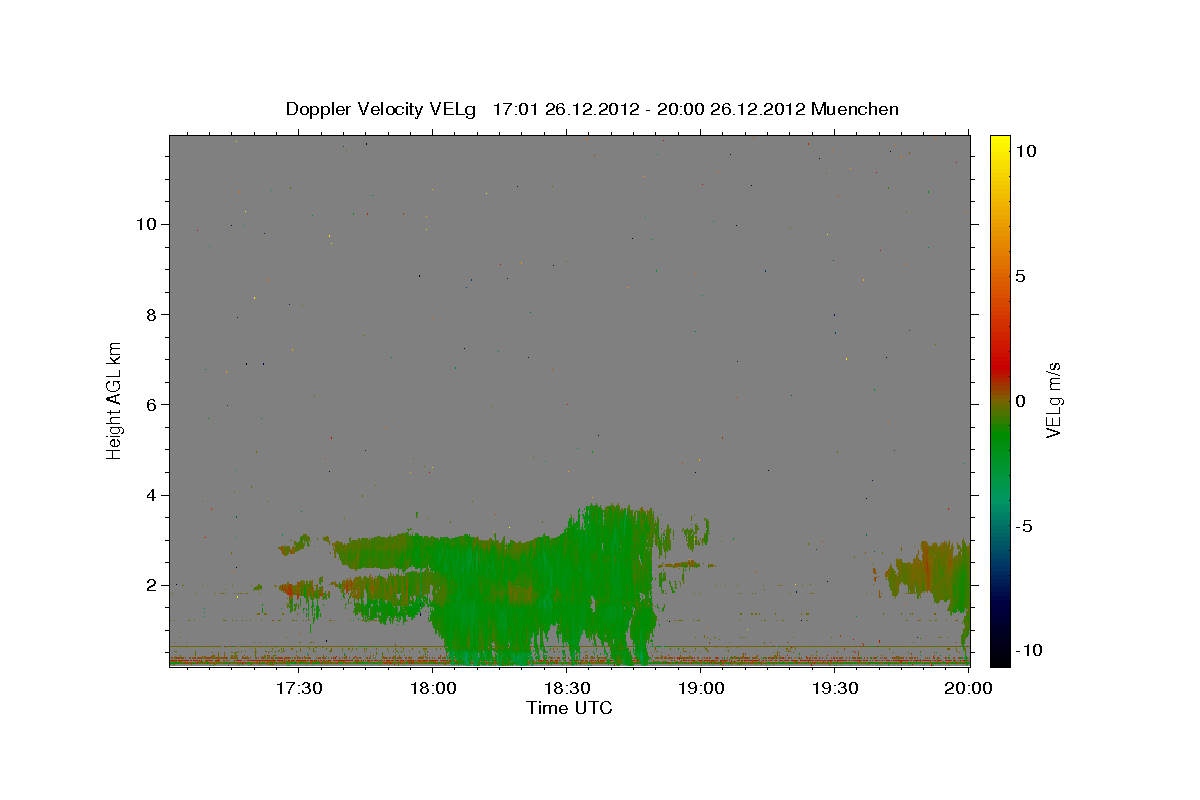Click the 'Height AGL km' axis label
This screenshot has width=1200, height=800.
(x=114, y=400)
